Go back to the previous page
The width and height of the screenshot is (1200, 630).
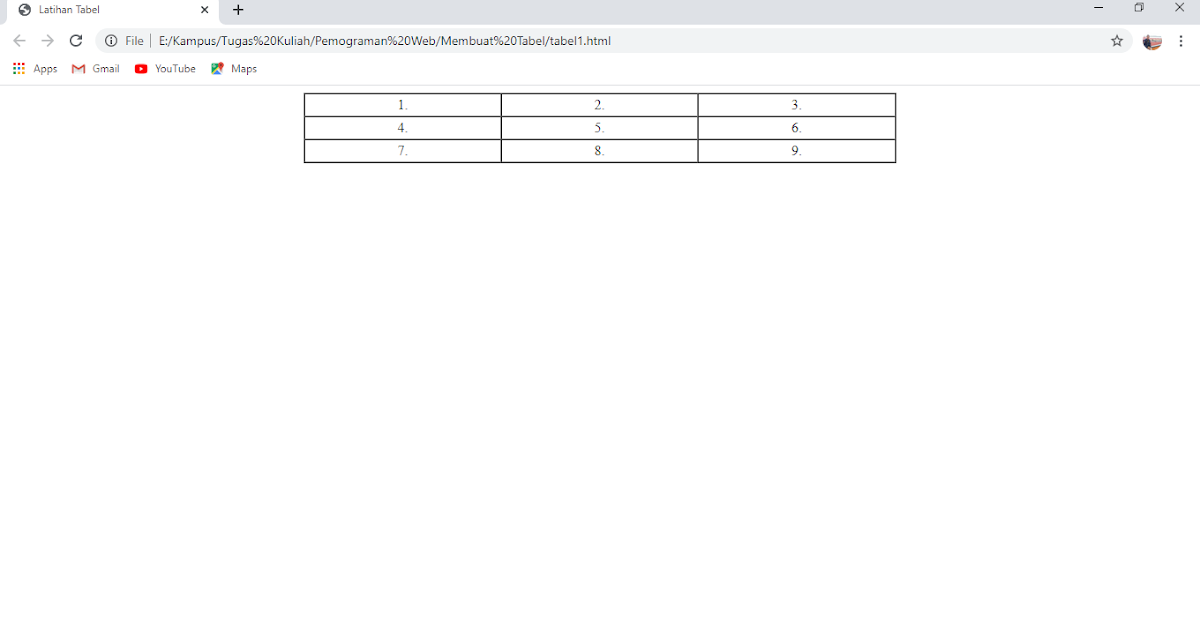(19, 41)
